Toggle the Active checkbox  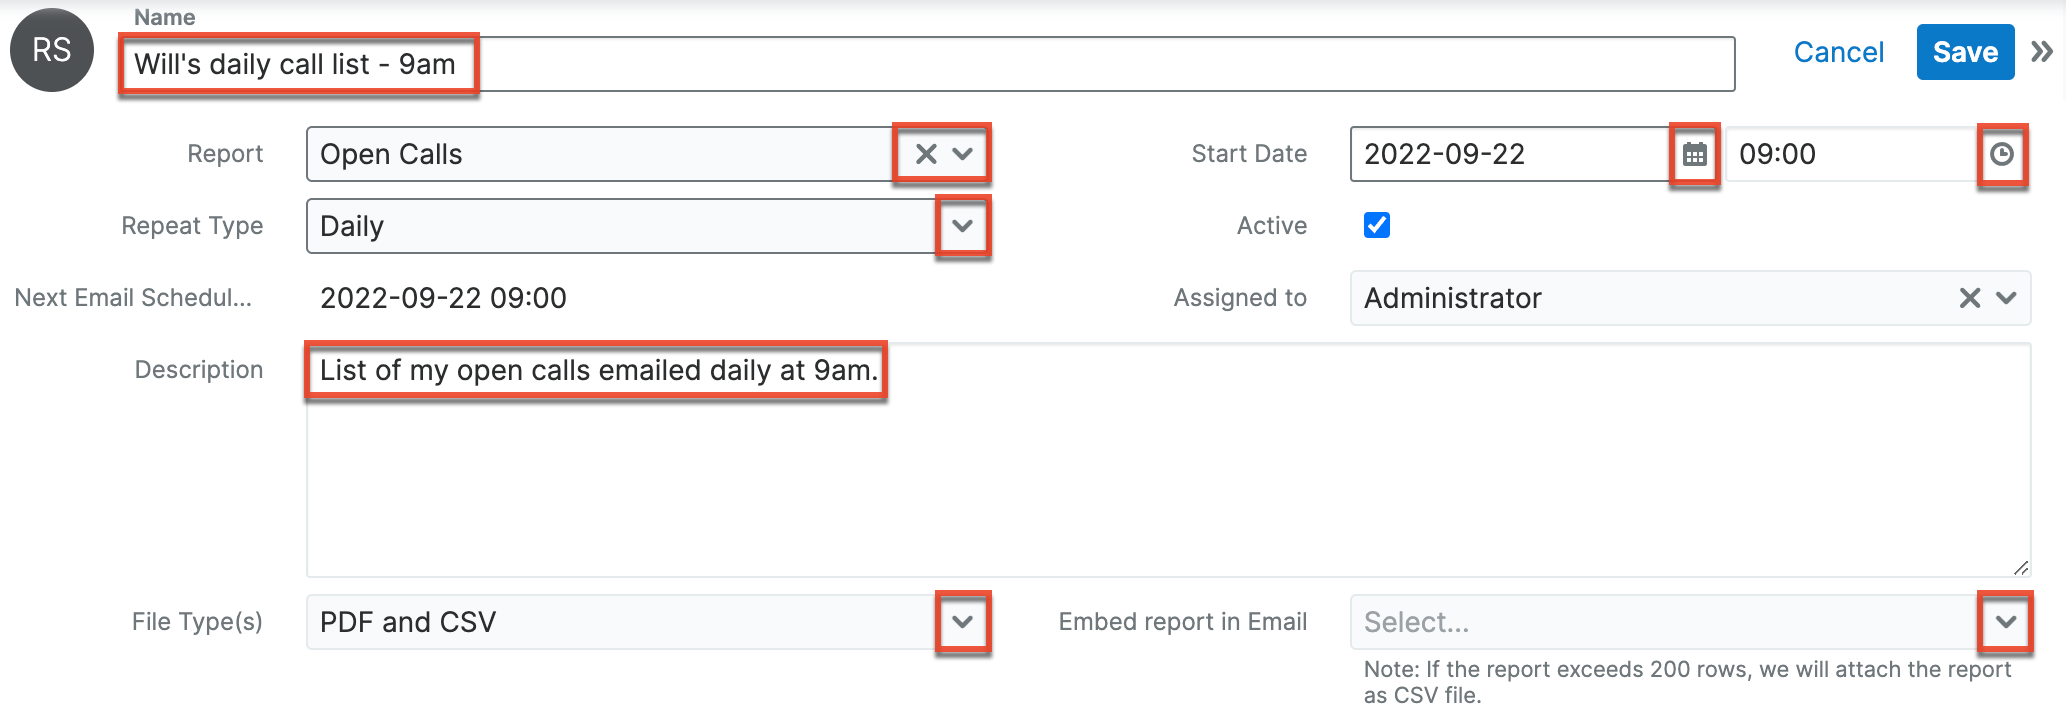pos(1377,225)
